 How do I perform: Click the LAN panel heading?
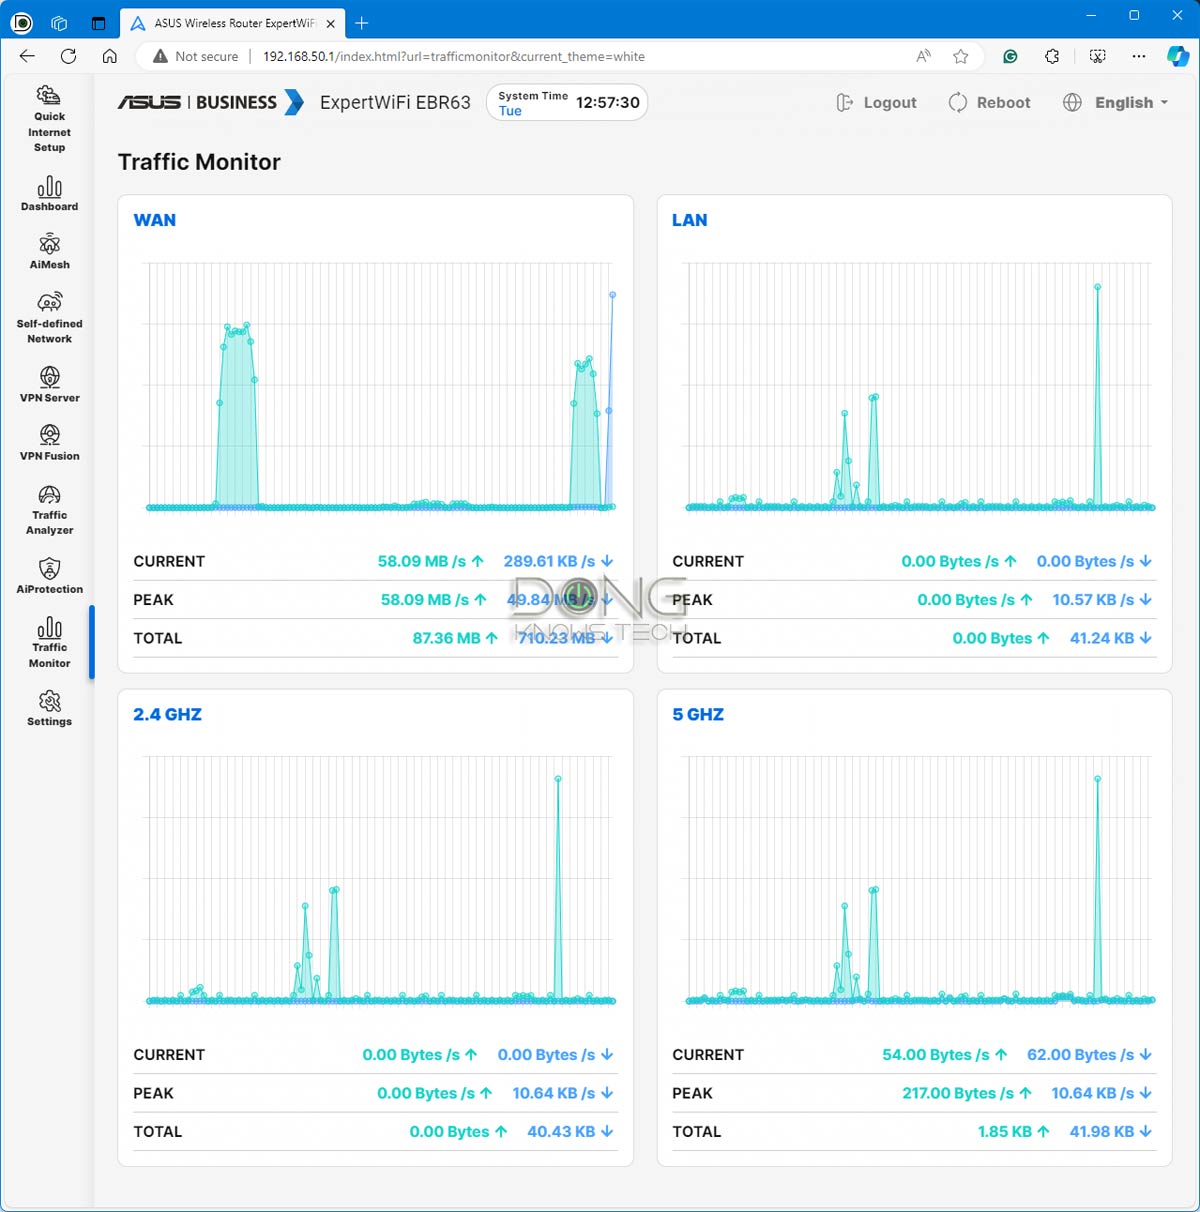click(689, 220)
